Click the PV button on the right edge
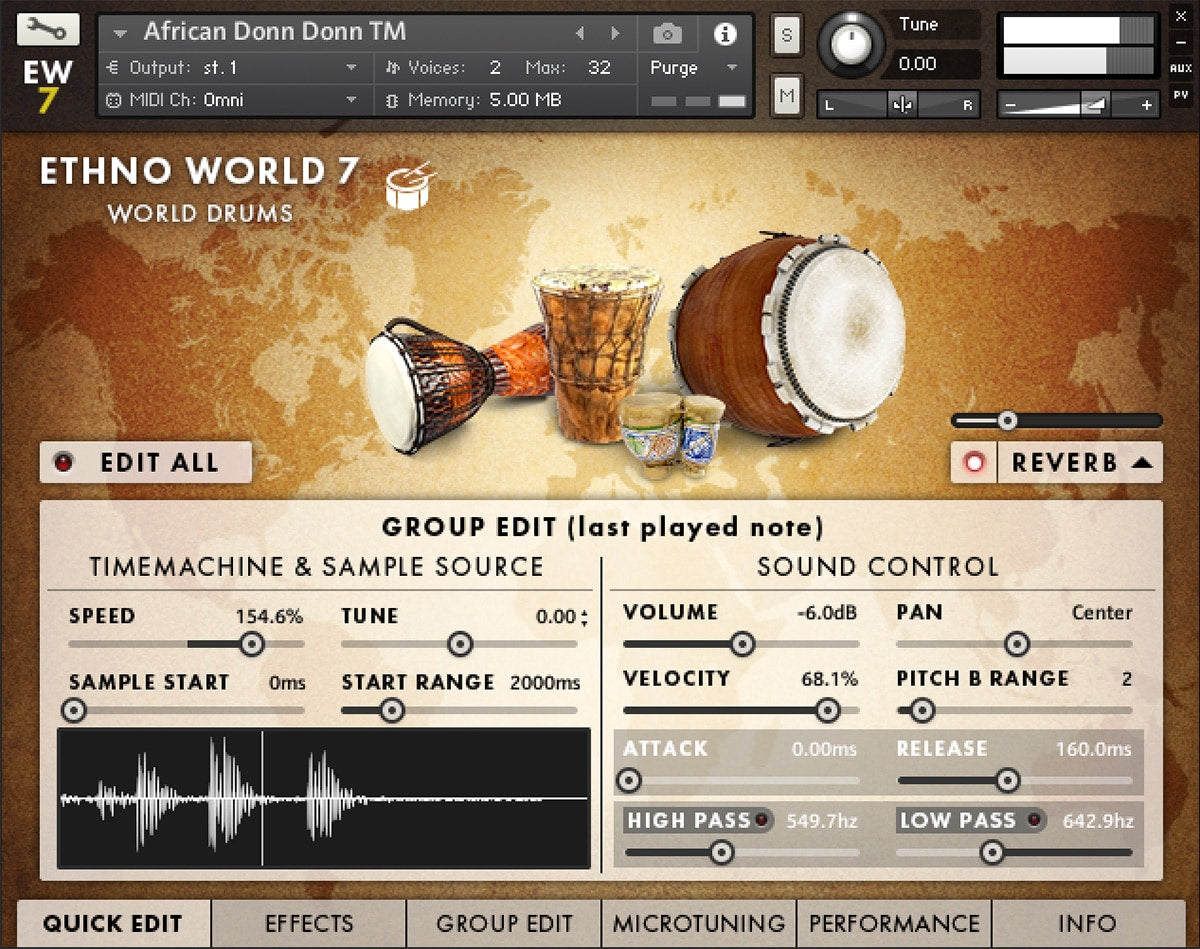 (1180, 96)
